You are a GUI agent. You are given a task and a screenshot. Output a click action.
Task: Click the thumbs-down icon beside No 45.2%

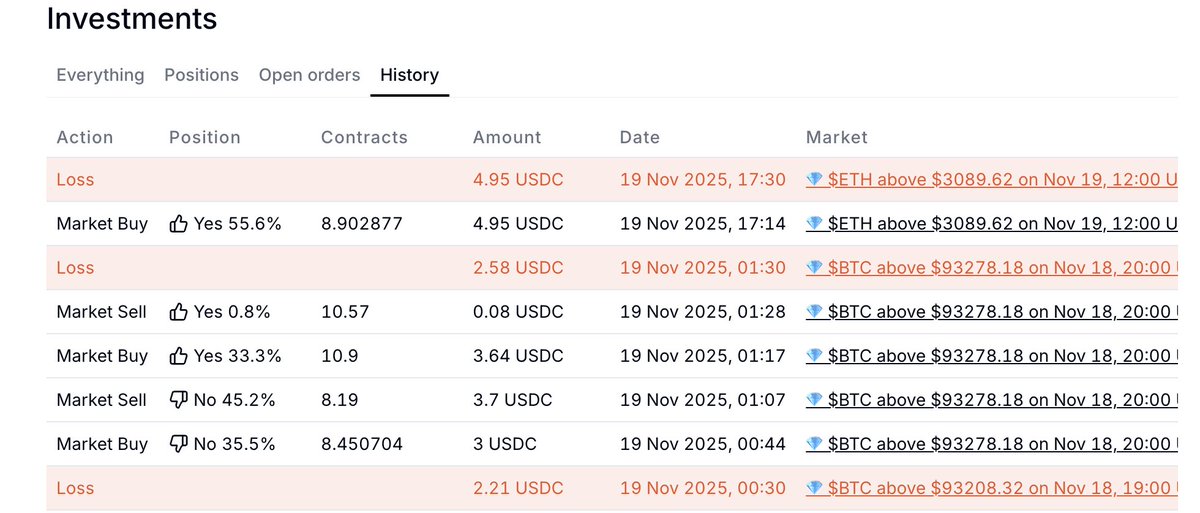click(179, 400)
